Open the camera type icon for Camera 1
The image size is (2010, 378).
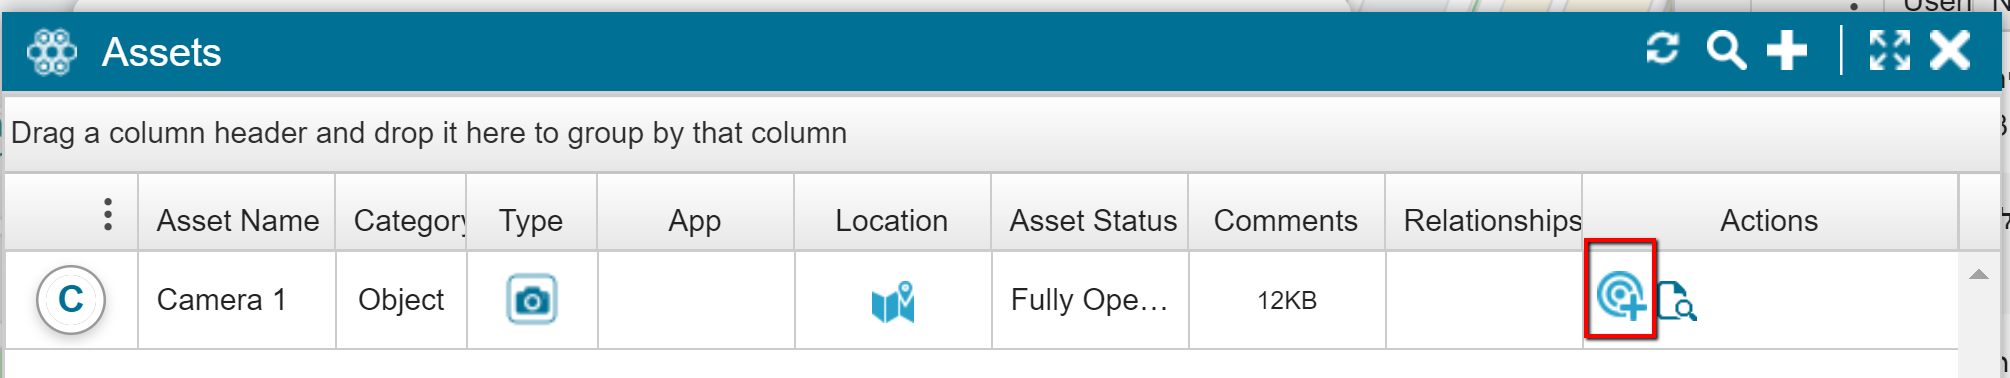coord(532,300)
